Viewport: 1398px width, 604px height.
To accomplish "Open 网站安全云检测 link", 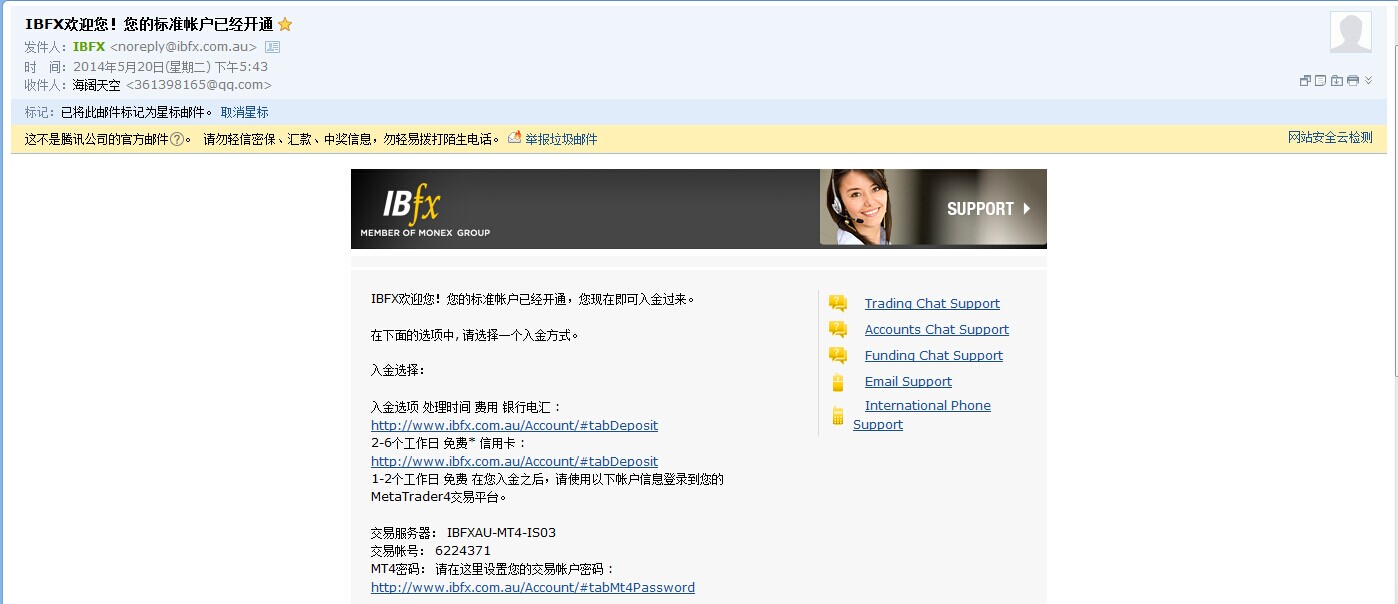I will tap(1330, 138).
